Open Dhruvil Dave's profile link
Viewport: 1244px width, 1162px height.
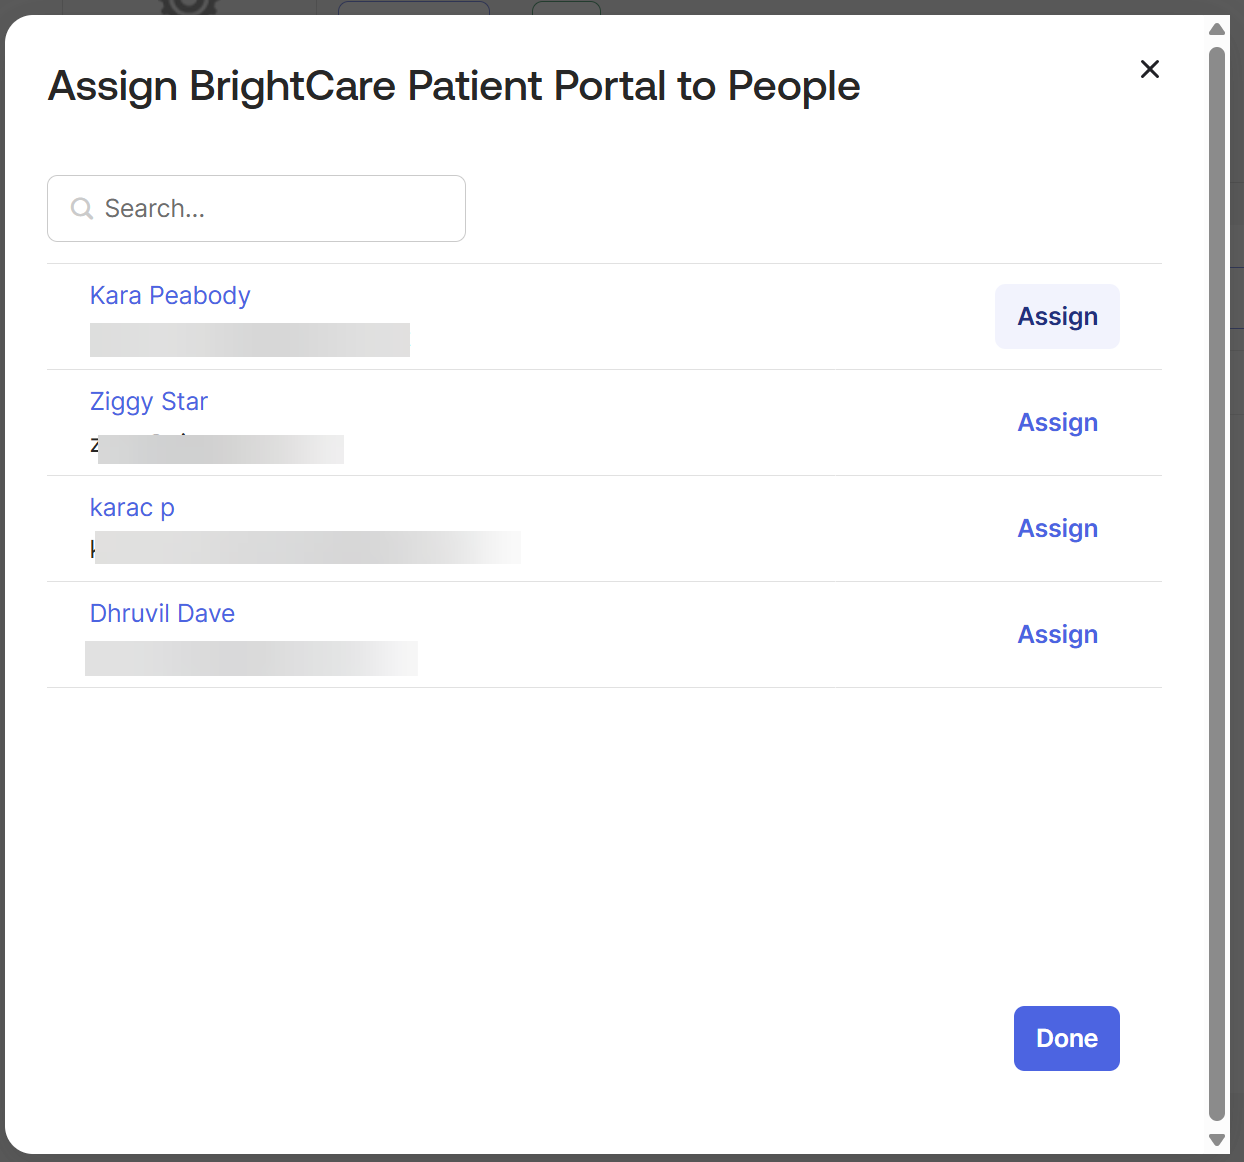point(162,614)
